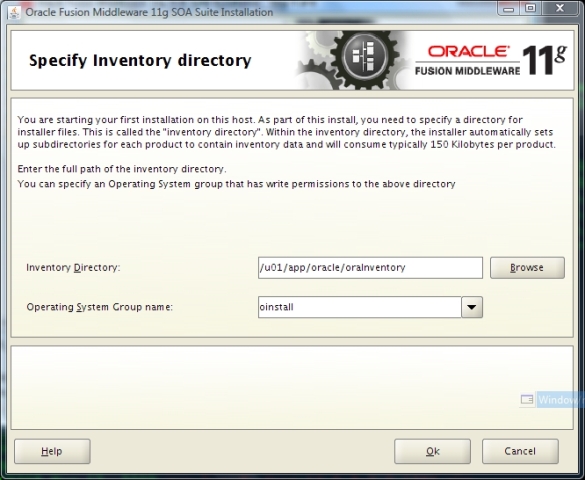585x480 pixels.
Task: Click the Cancel button
Action: coord(520,451)
